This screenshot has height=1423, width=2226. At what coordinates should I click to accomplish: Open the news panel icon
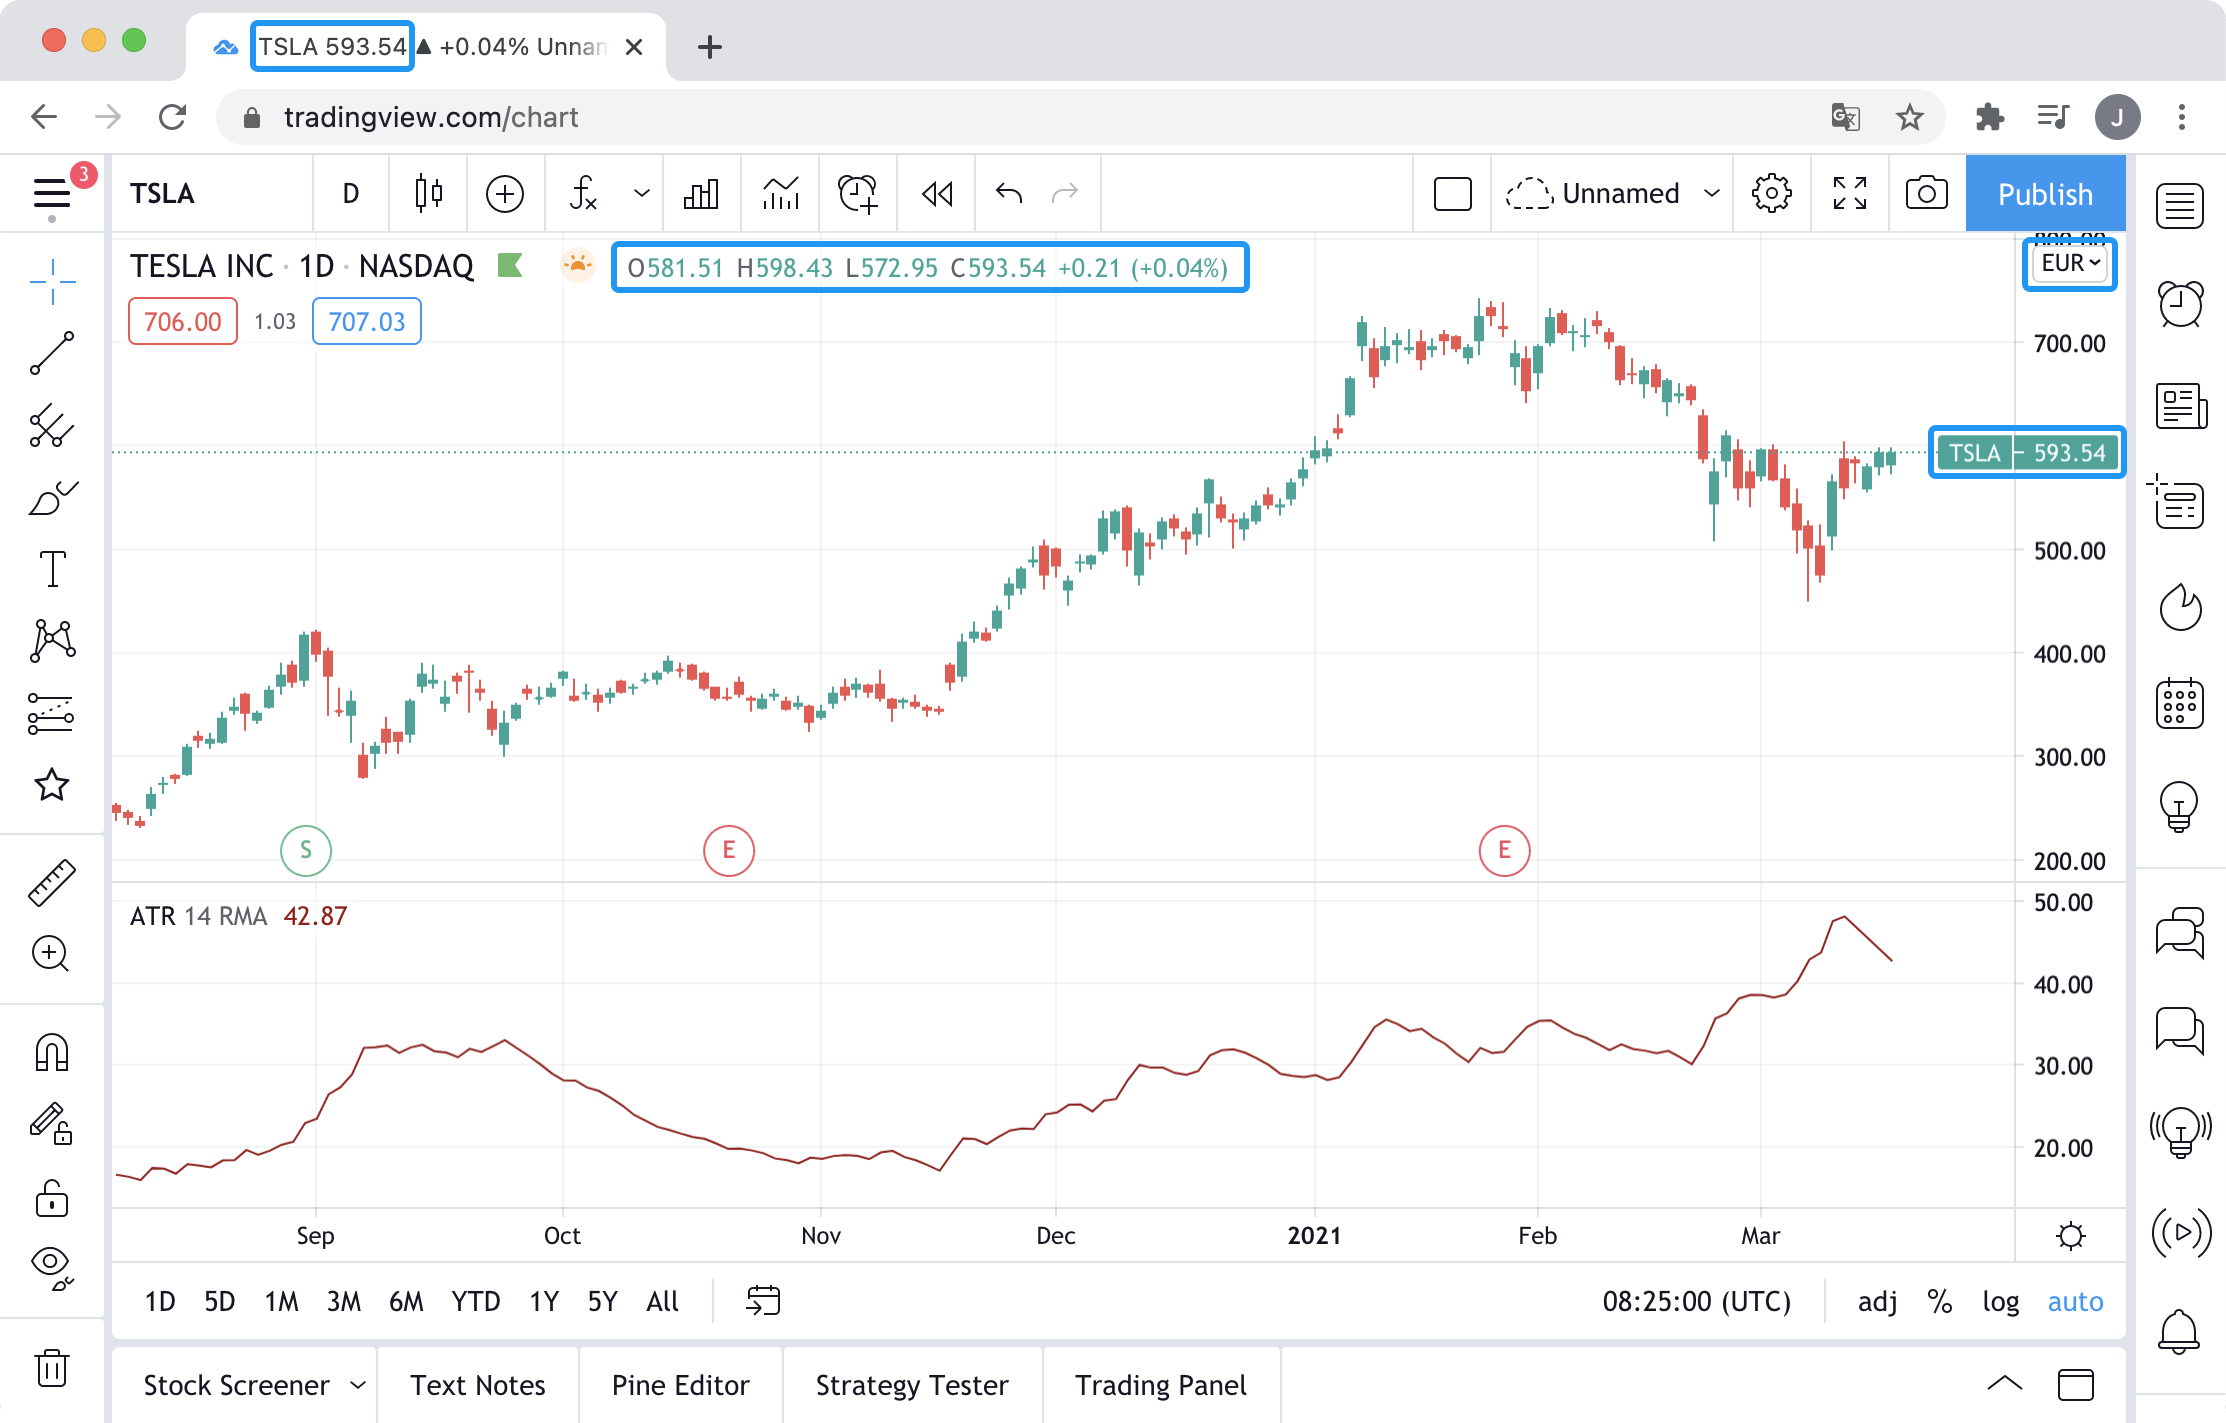coord(2180,405)
